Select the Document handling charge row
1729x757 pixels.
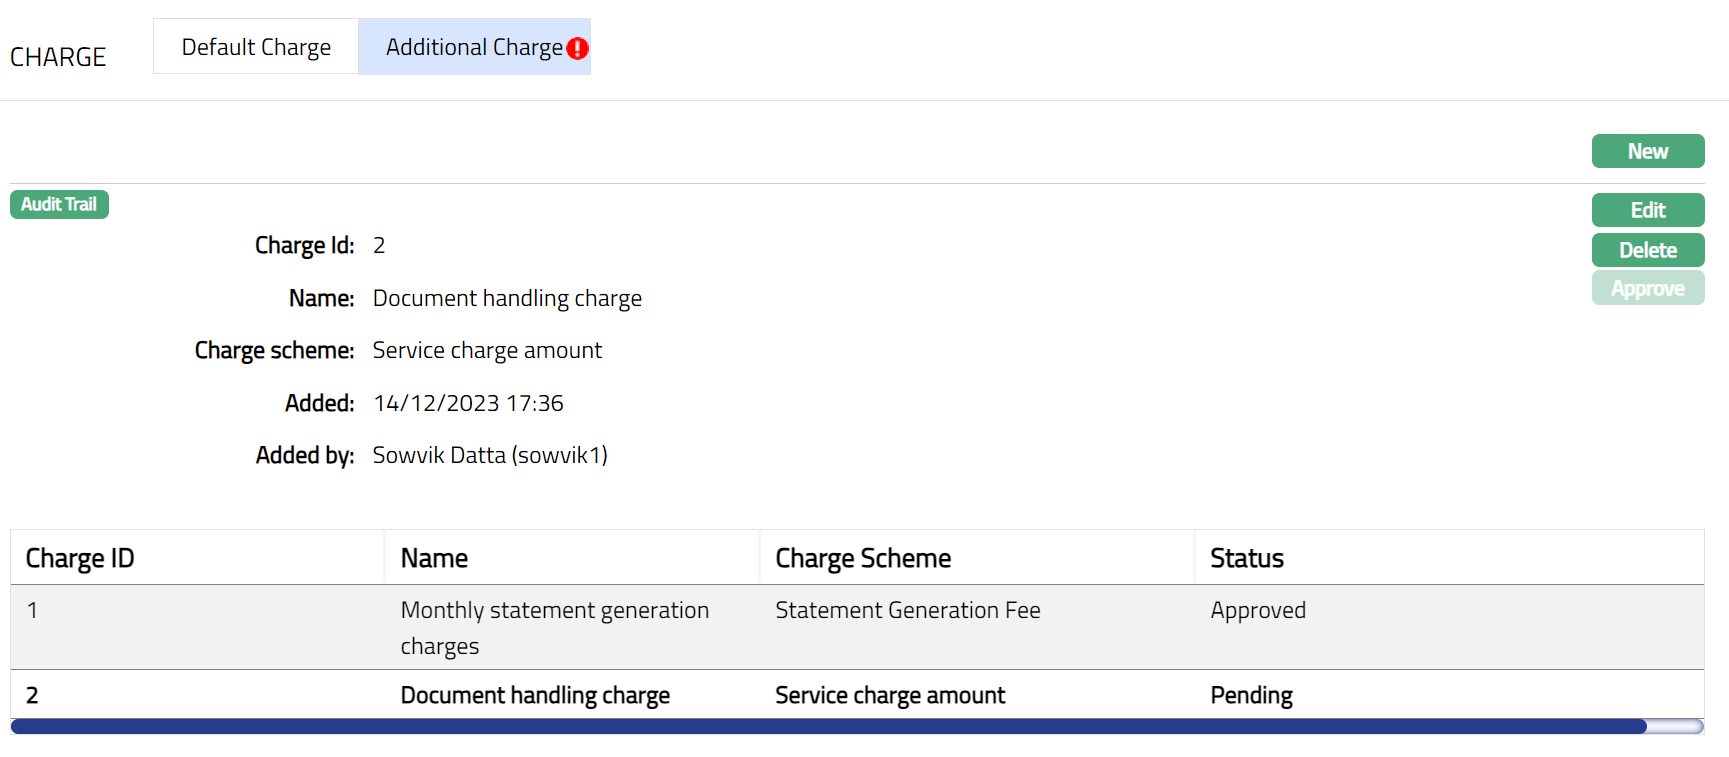(535, 695)
